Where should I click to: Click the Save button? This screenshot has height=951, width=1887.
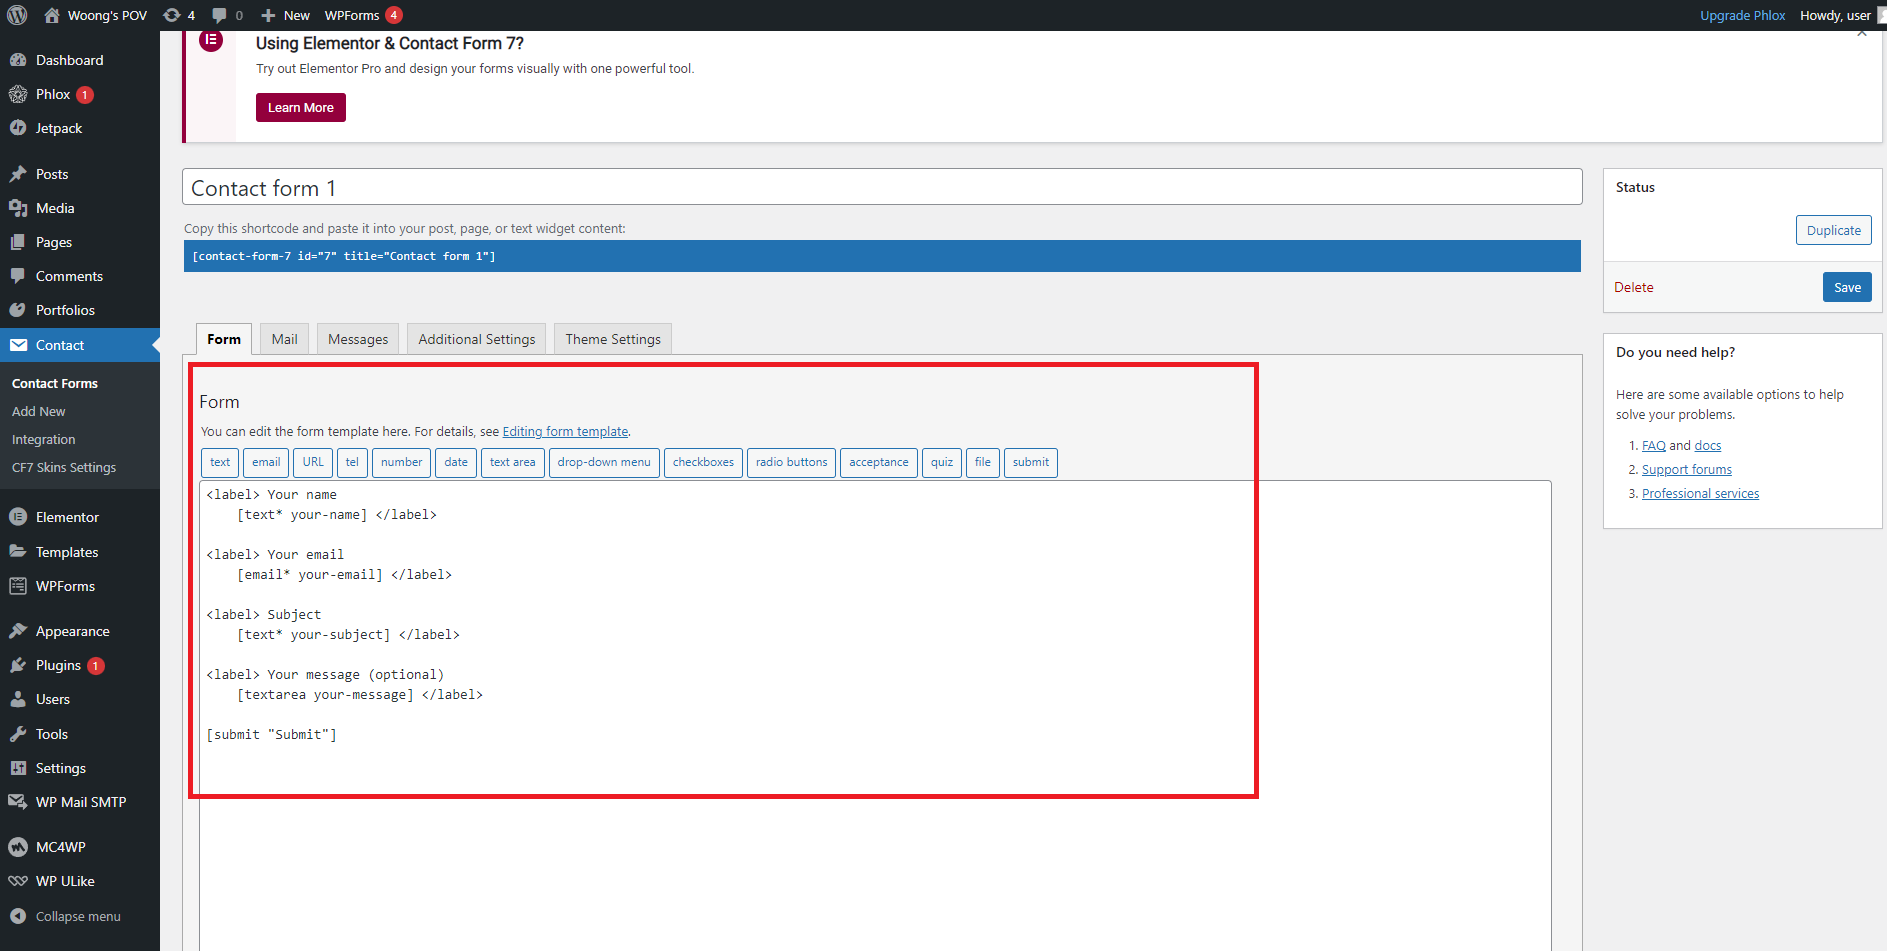tap(1847, 287)
